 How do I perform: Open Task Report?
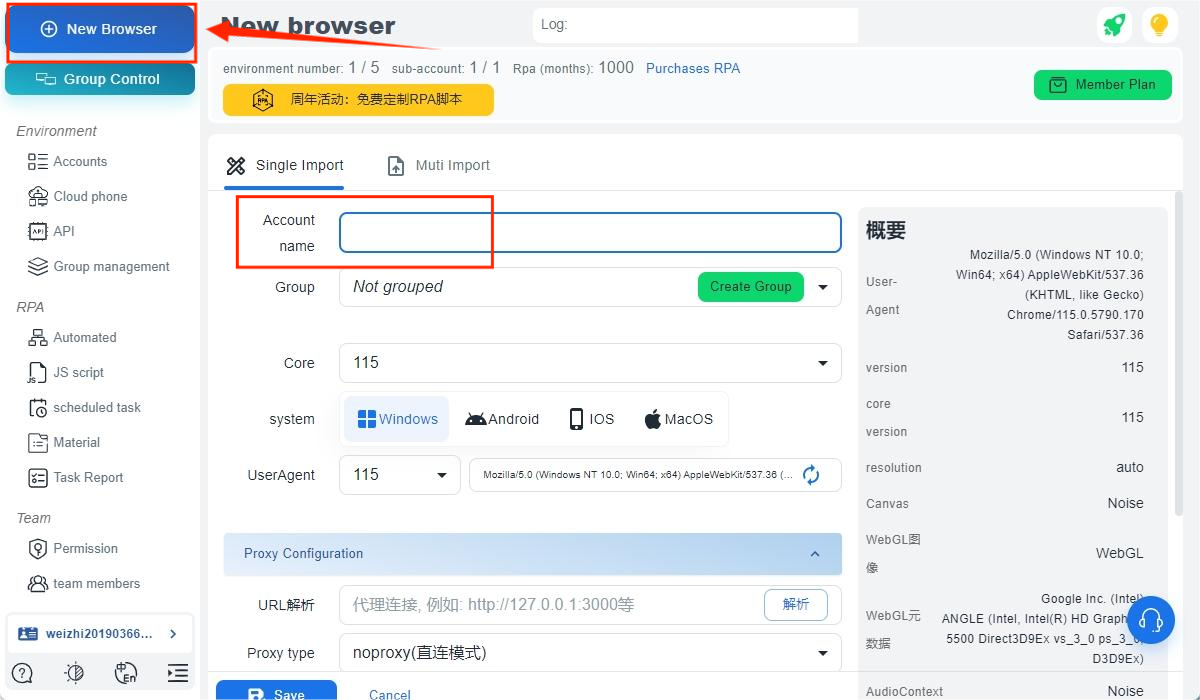[88, 477]
